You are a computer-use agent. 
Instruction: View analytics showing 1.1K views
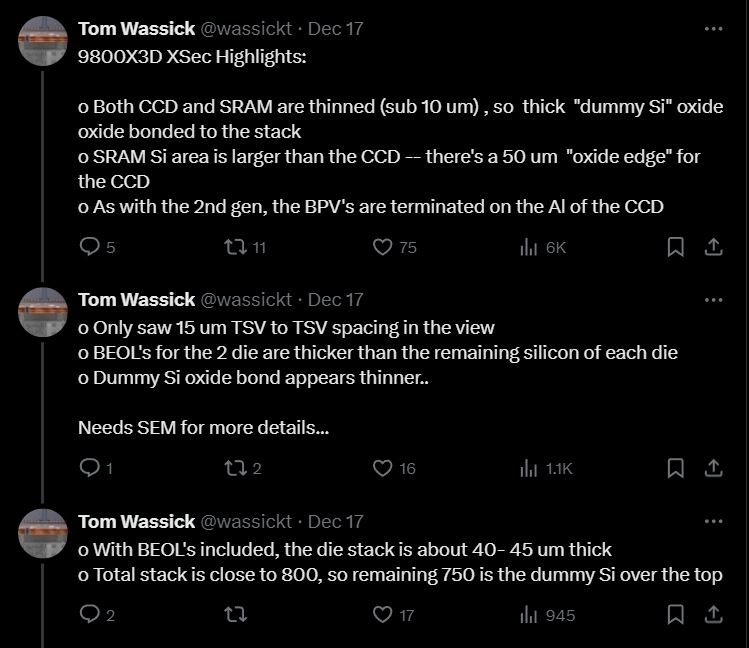530,468
